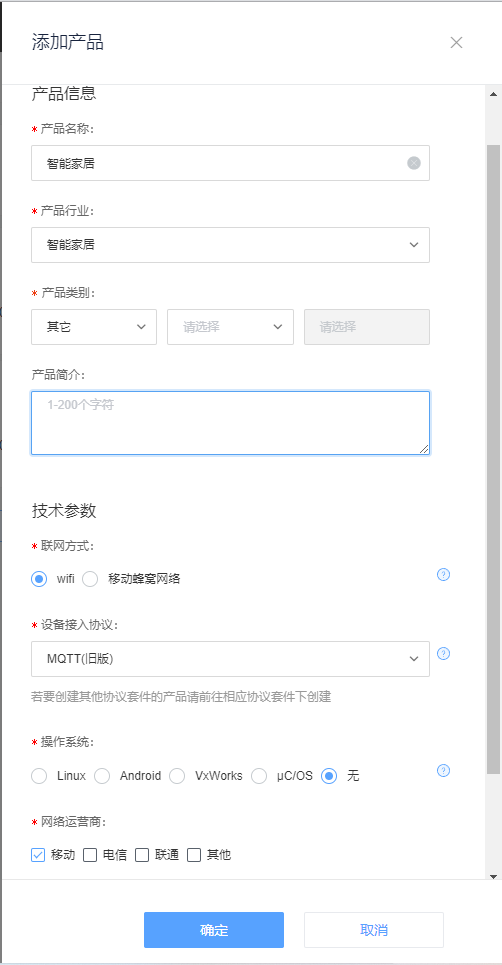
Task: Select the wifi radio button
Action: pyautogui.click(x=39, y=579)
